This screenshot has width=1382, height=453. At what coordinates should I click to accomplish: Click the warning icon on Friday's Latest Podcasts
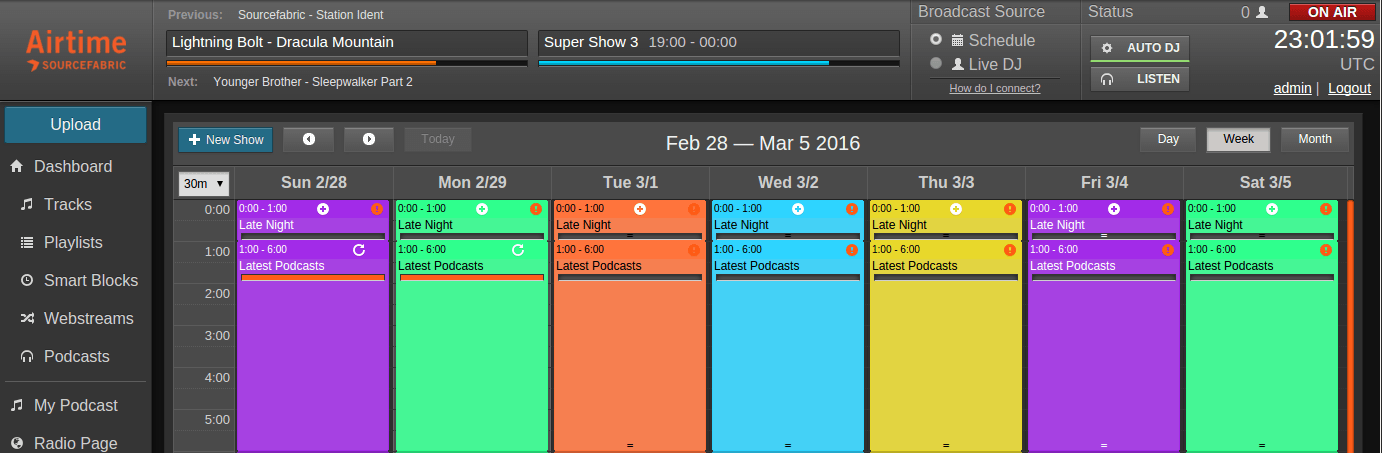click(1168, 250)
